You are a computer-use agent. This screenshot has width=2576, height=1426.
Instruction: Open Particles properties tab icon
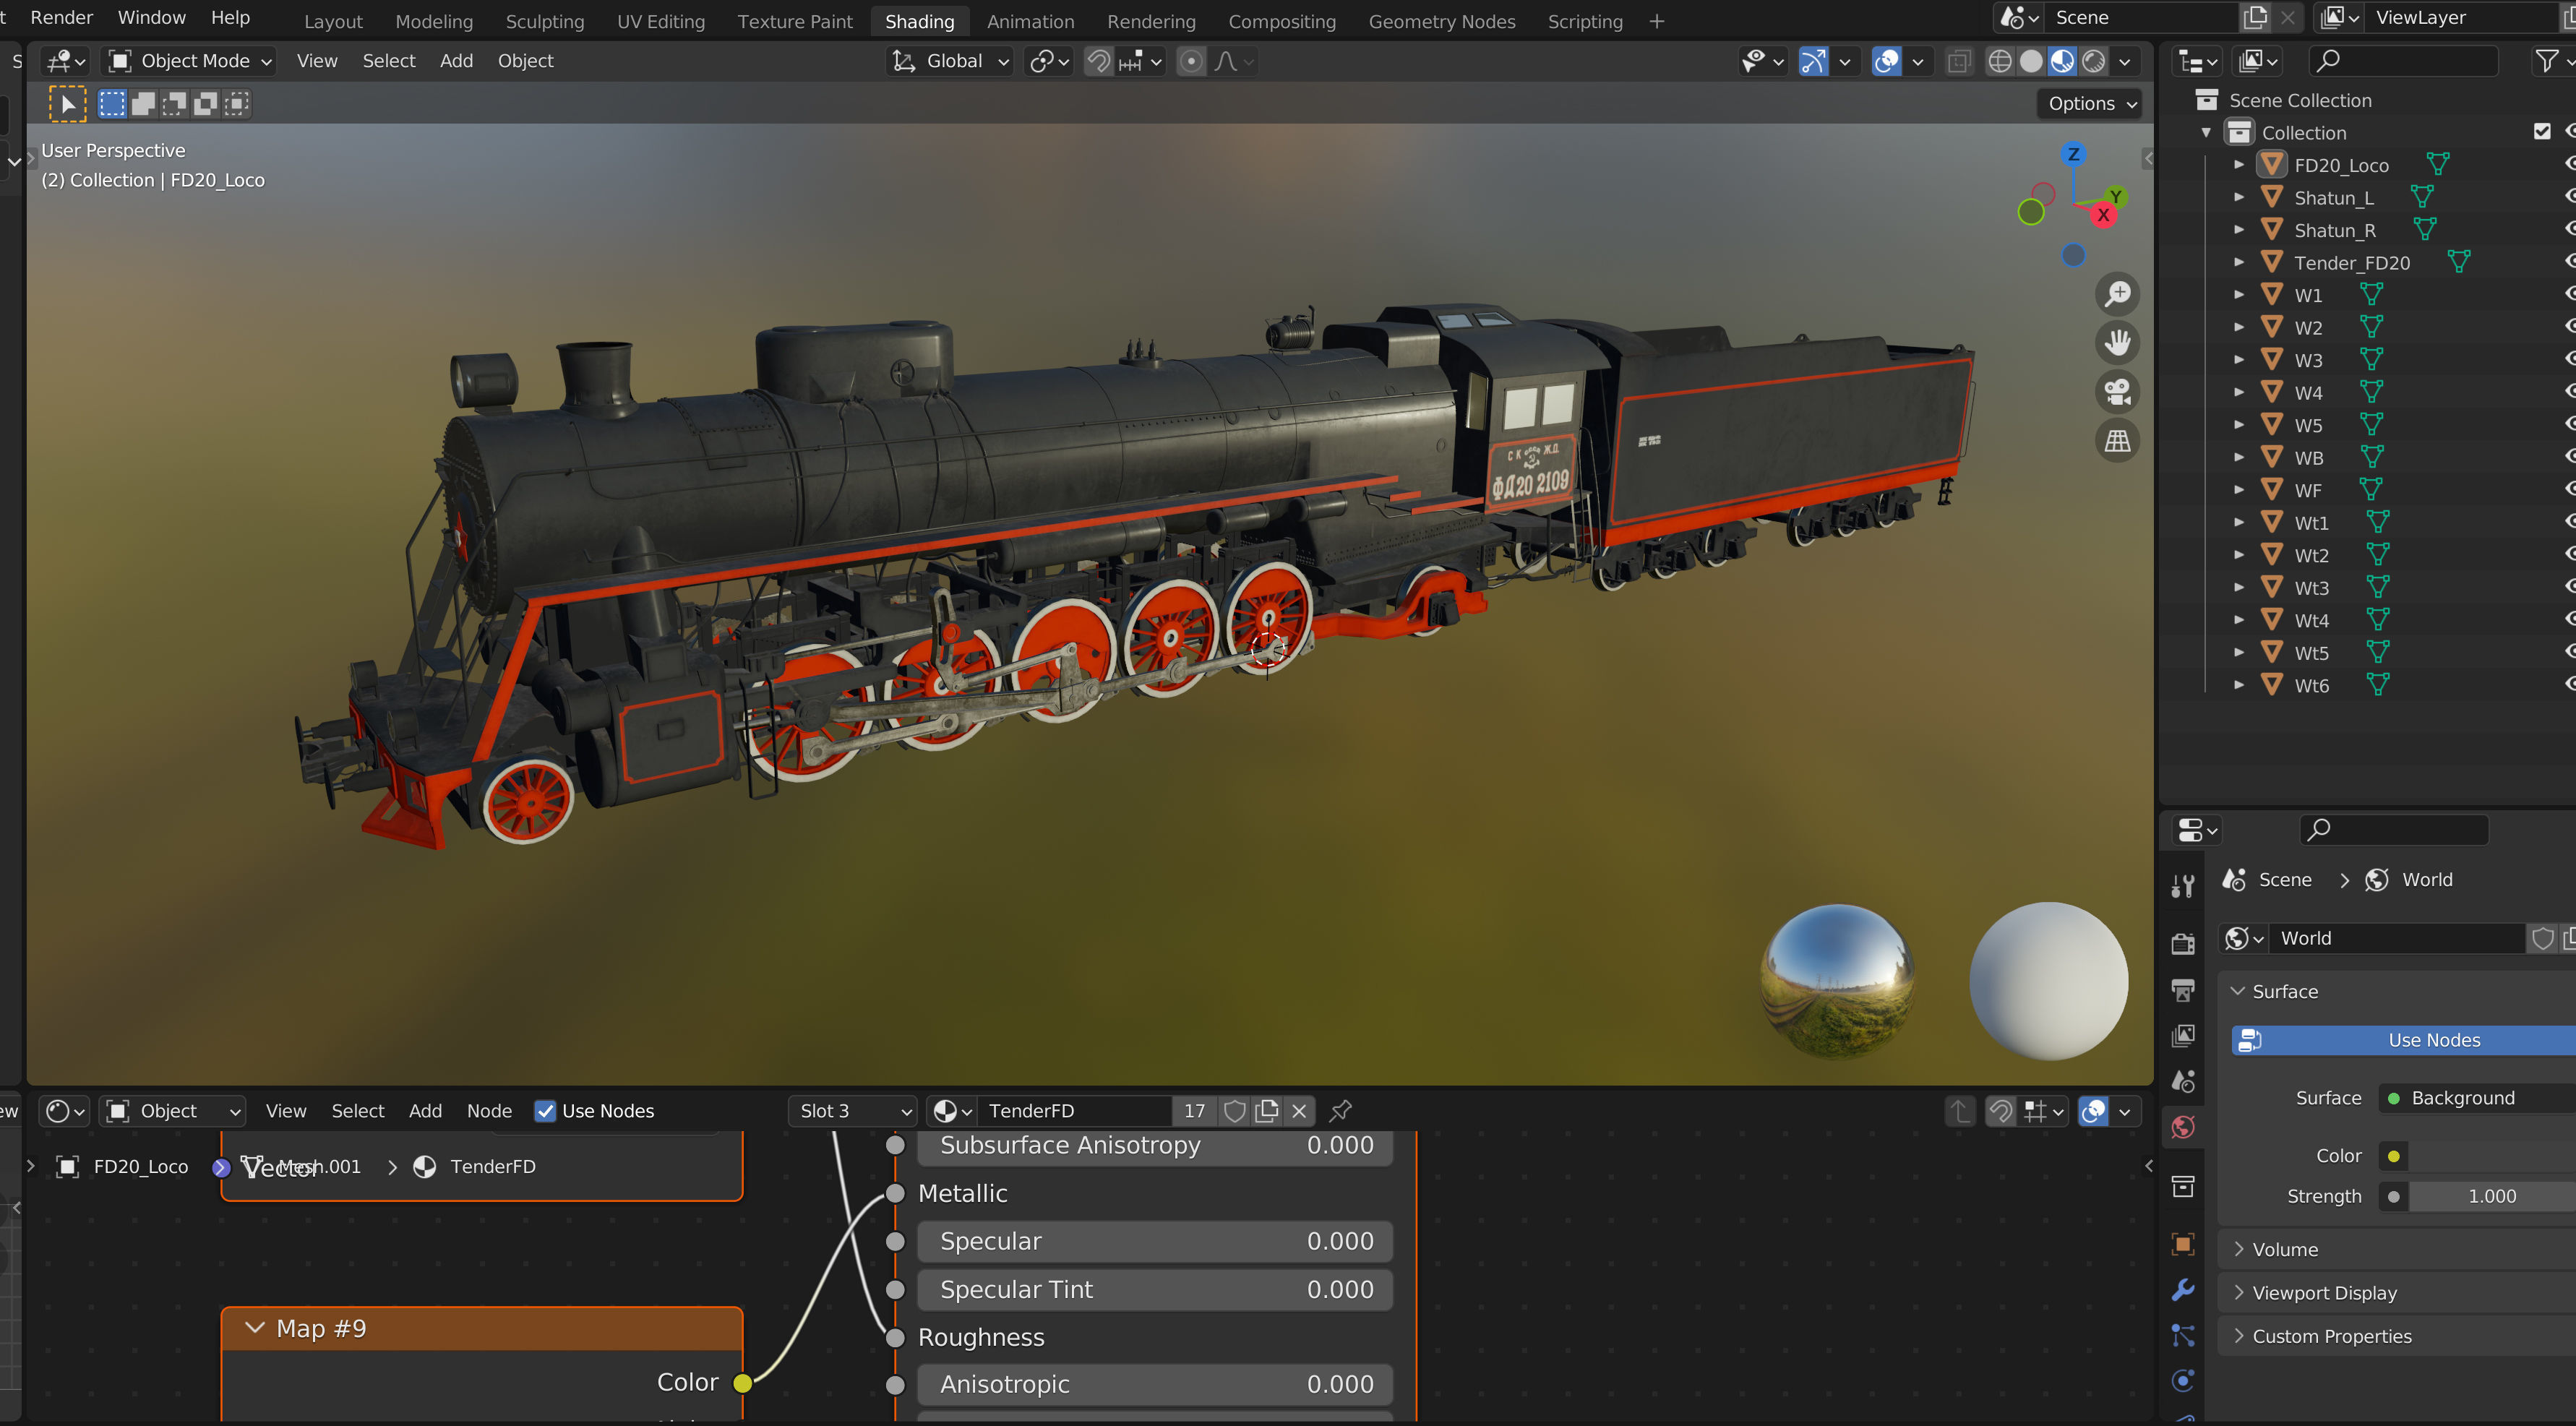click(2183, 1335)
